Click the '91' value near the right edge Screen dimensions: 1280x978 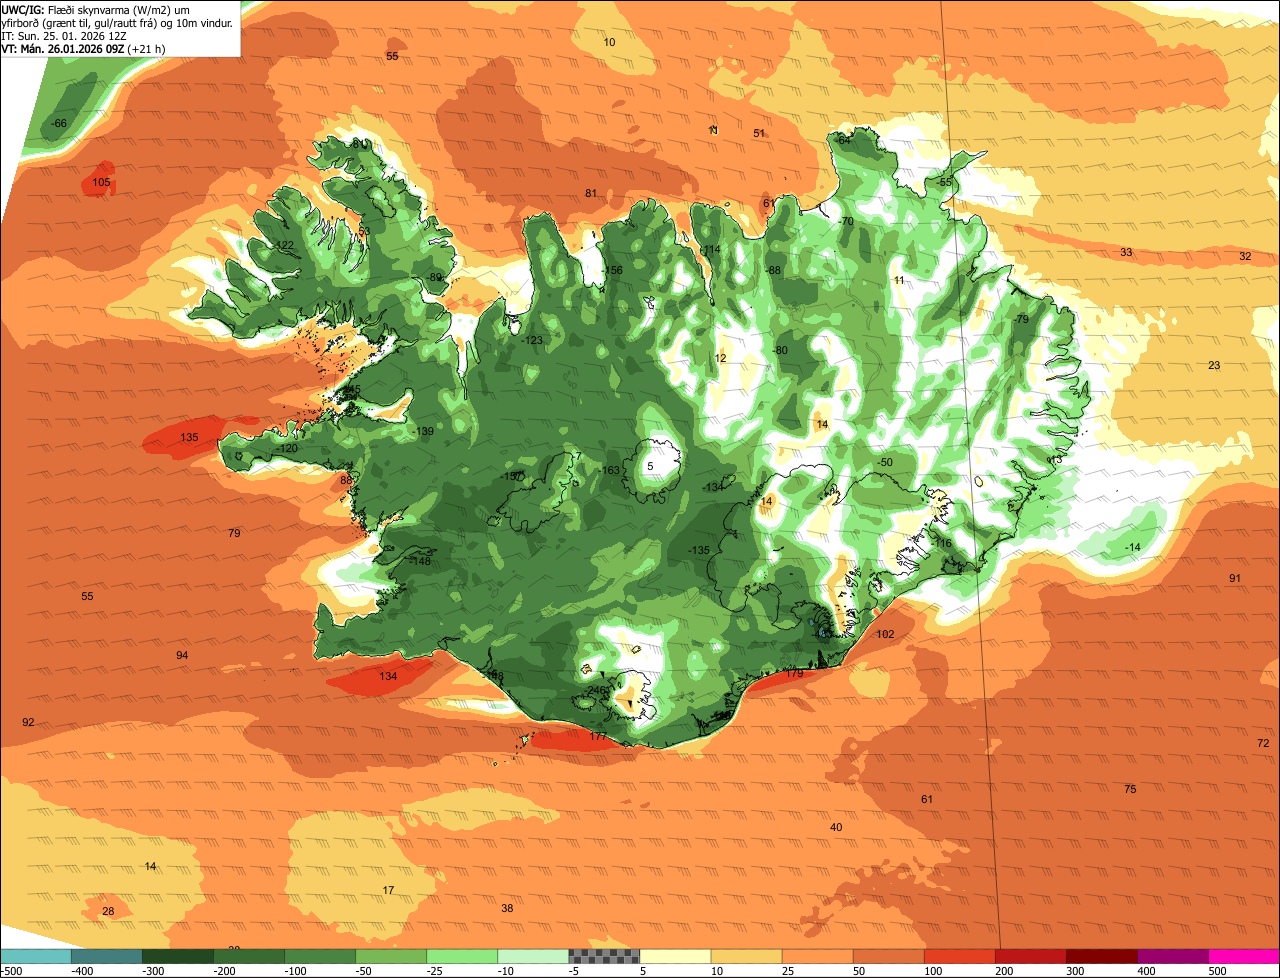pyautogui.click(x=1235, y=578)
